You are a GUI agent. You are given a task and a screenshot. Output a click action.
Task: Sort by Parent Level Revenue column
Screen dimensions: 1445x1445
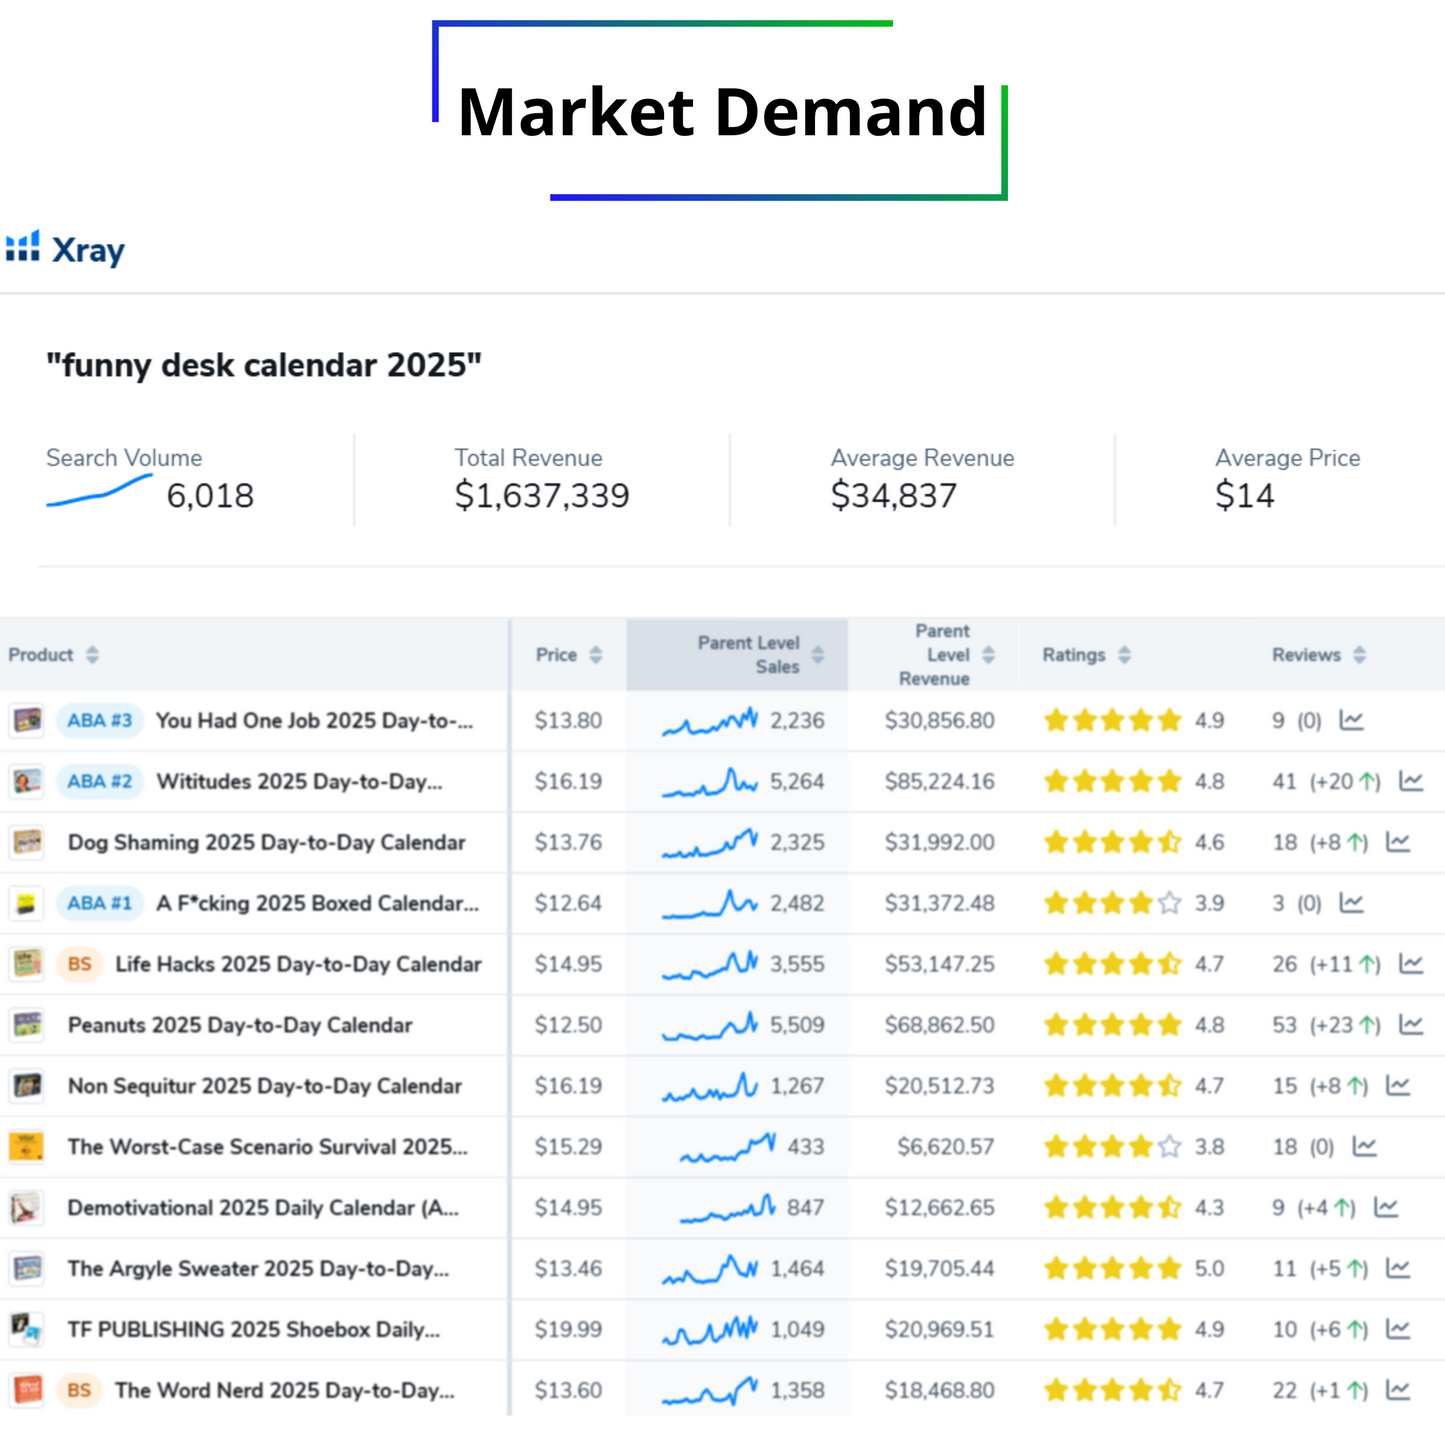tap(989, 655)
